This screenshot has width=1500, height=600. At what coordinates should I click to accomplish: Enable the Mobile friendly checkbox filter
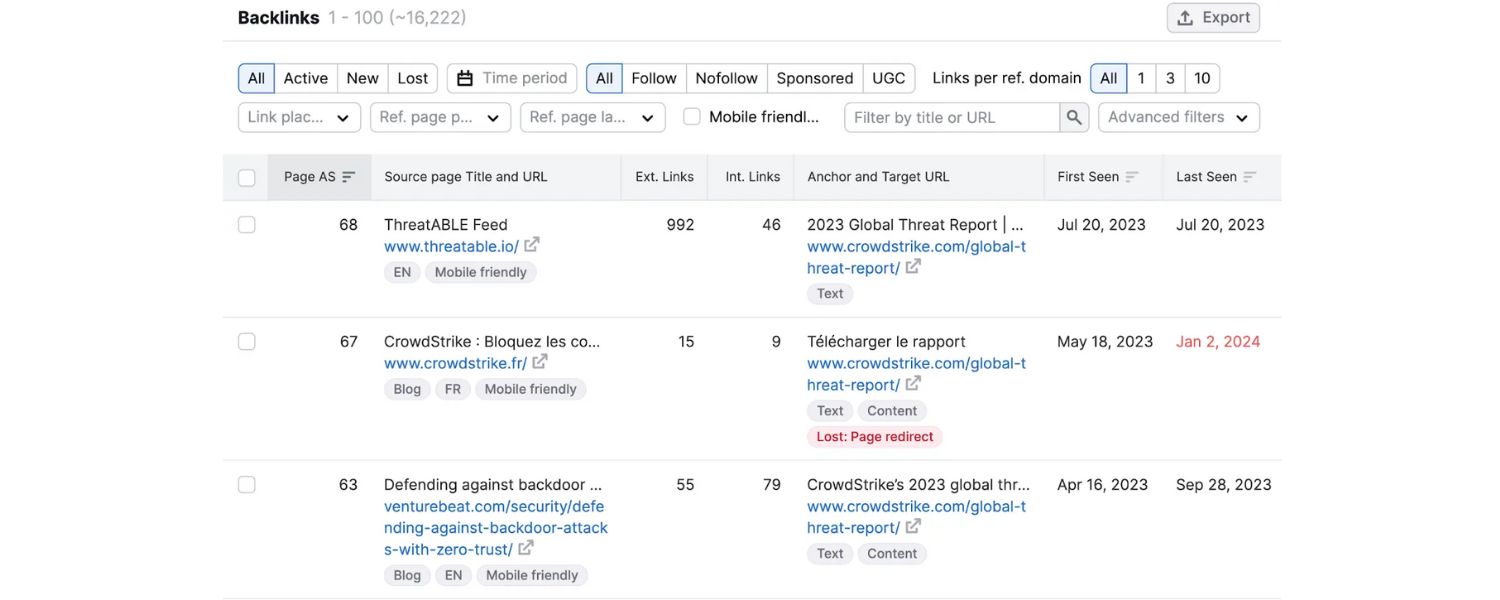click(x=691, y=116)
